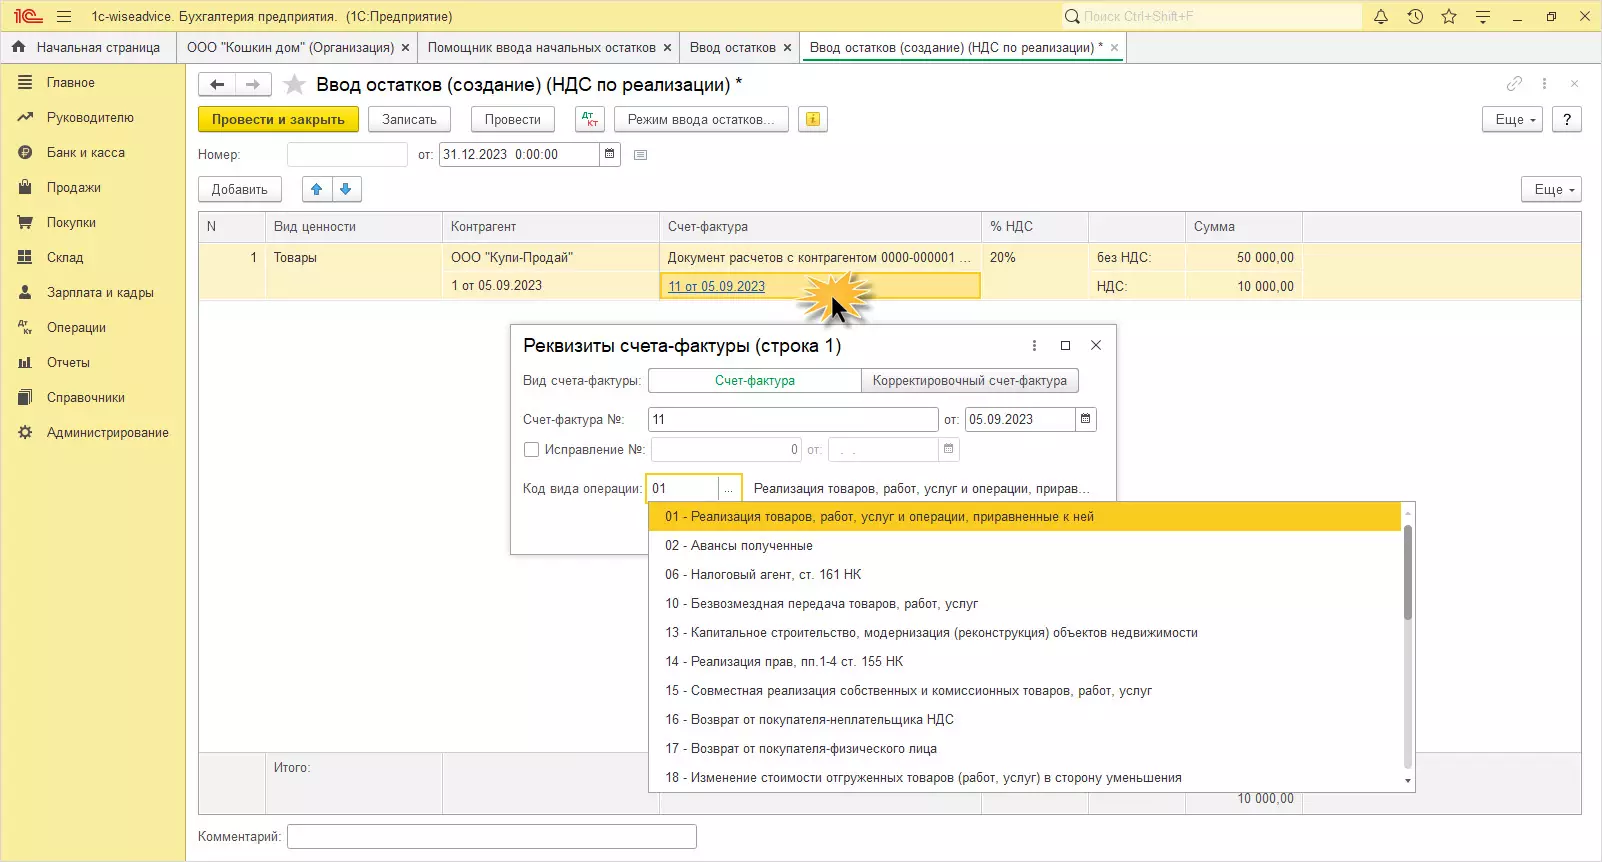Image resolution: width=1602 pixels, height=862 pixels.
Task: Switch to Помощник ввода начальных остатков tab
Action: (541, 47)
